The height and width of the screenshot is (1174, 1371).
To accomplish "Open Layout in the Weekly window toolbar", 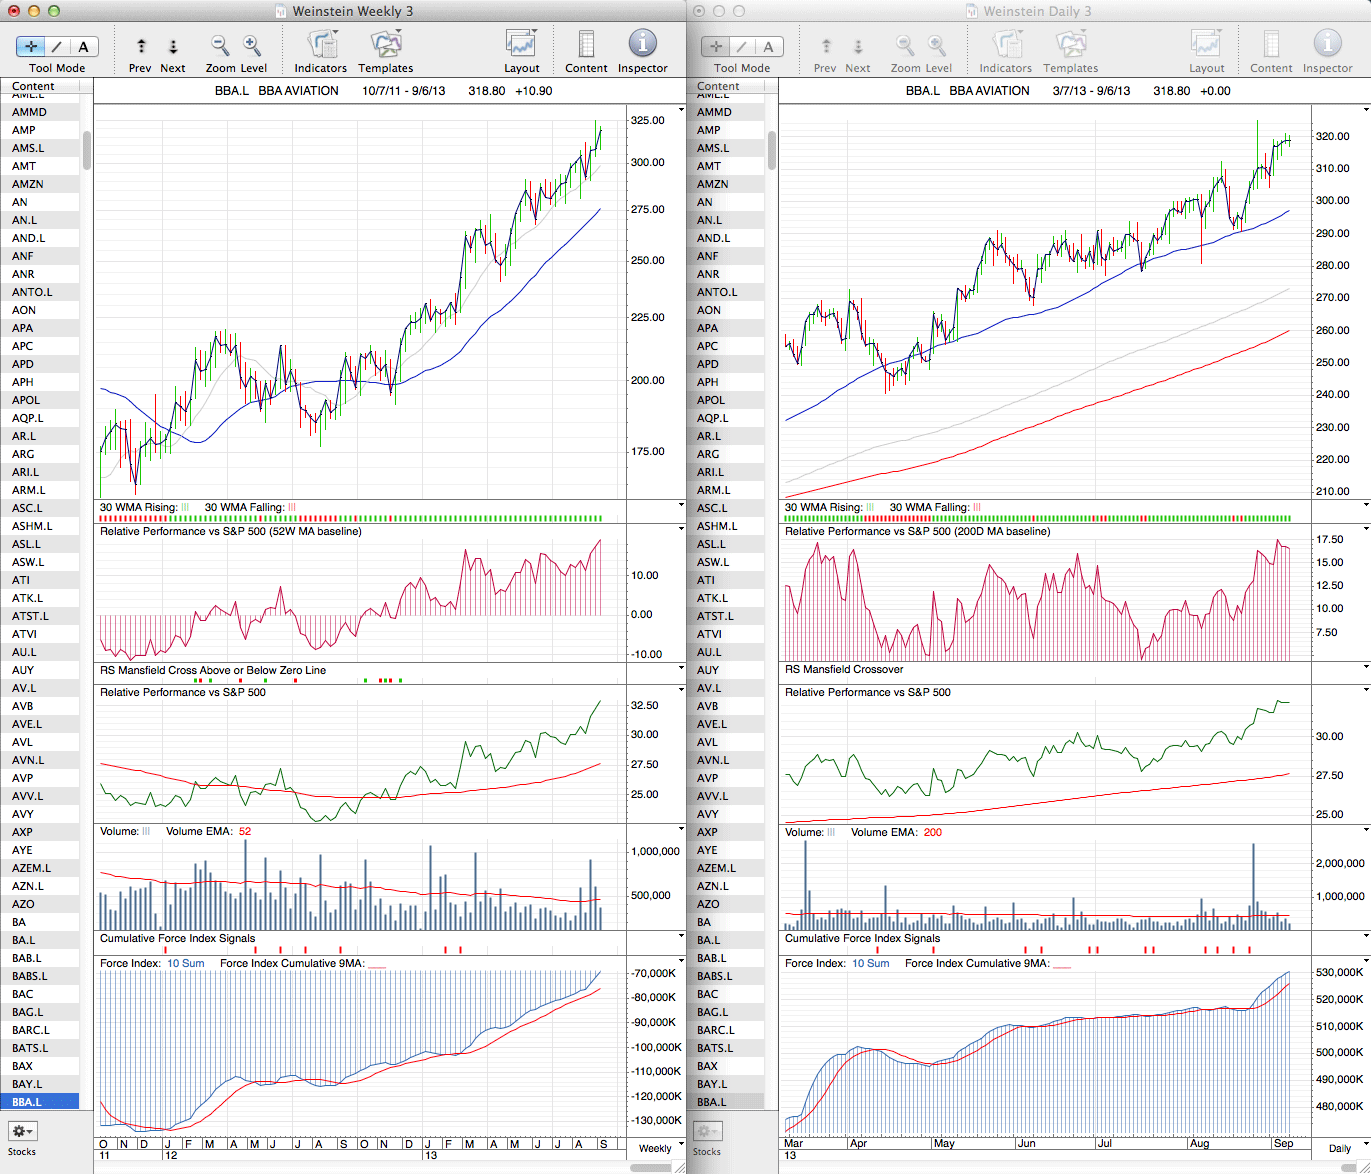I will point(521,45).
